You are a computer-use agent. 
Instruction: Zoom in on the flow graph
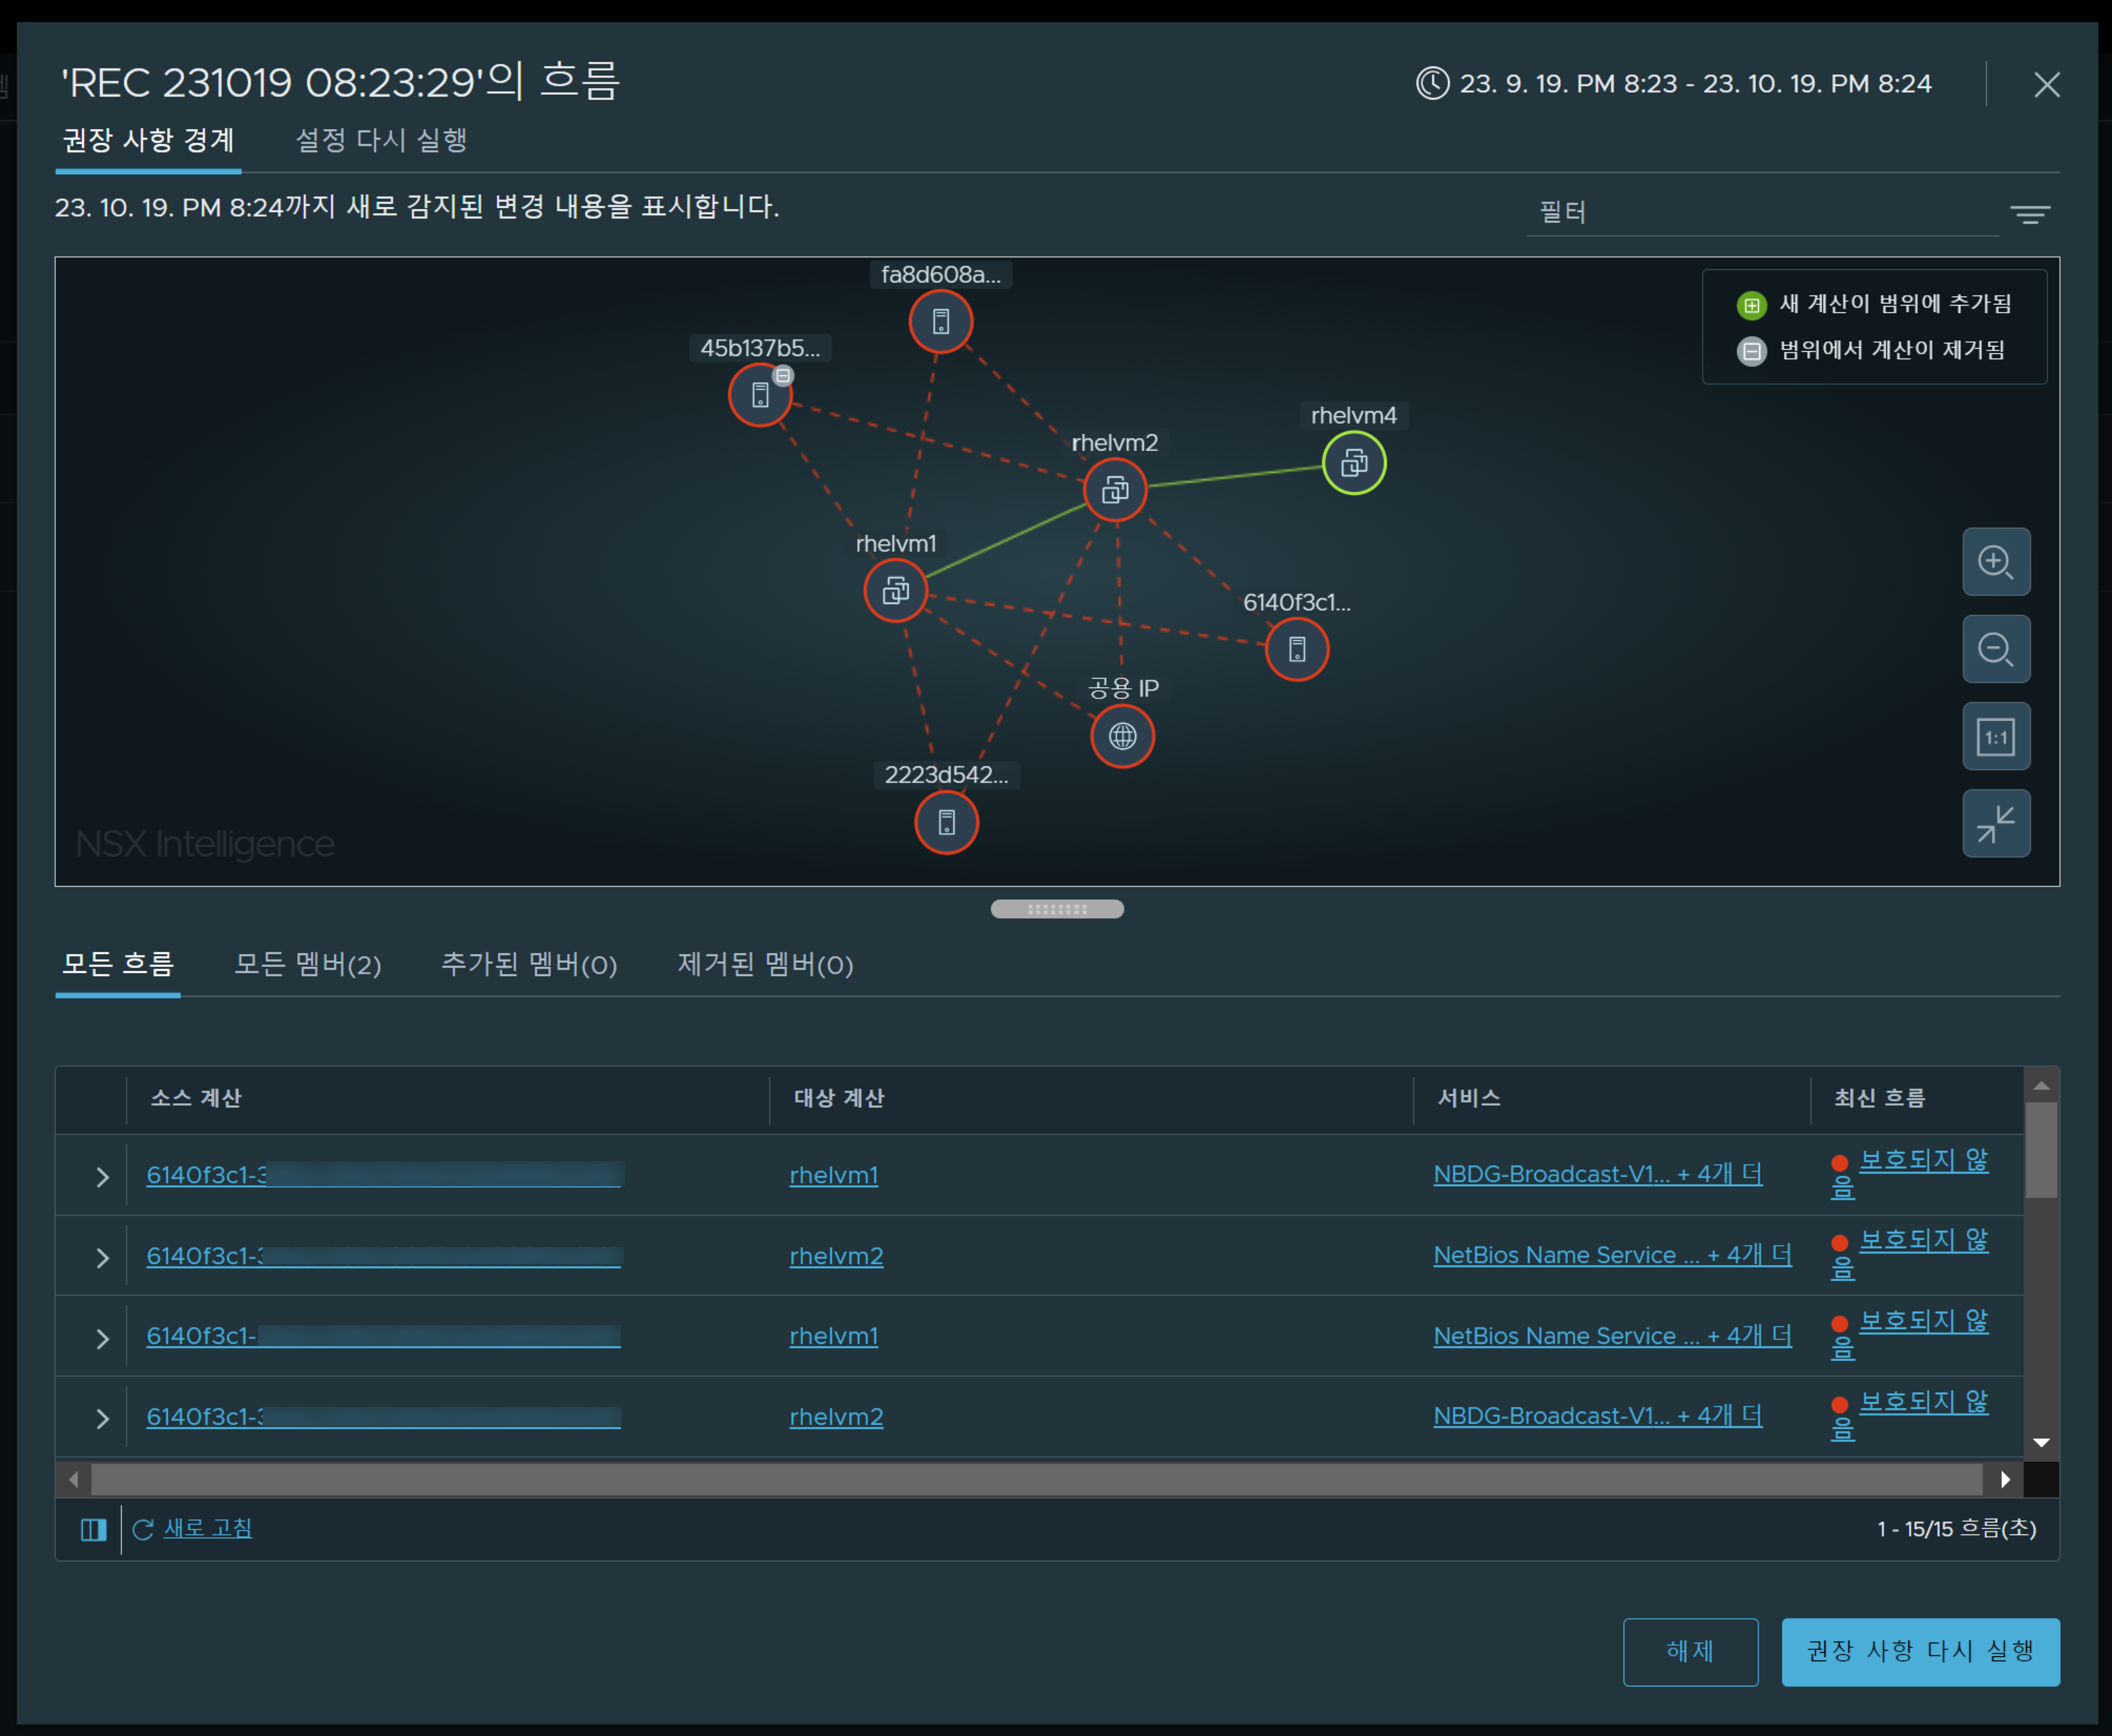pos(1996,562)
